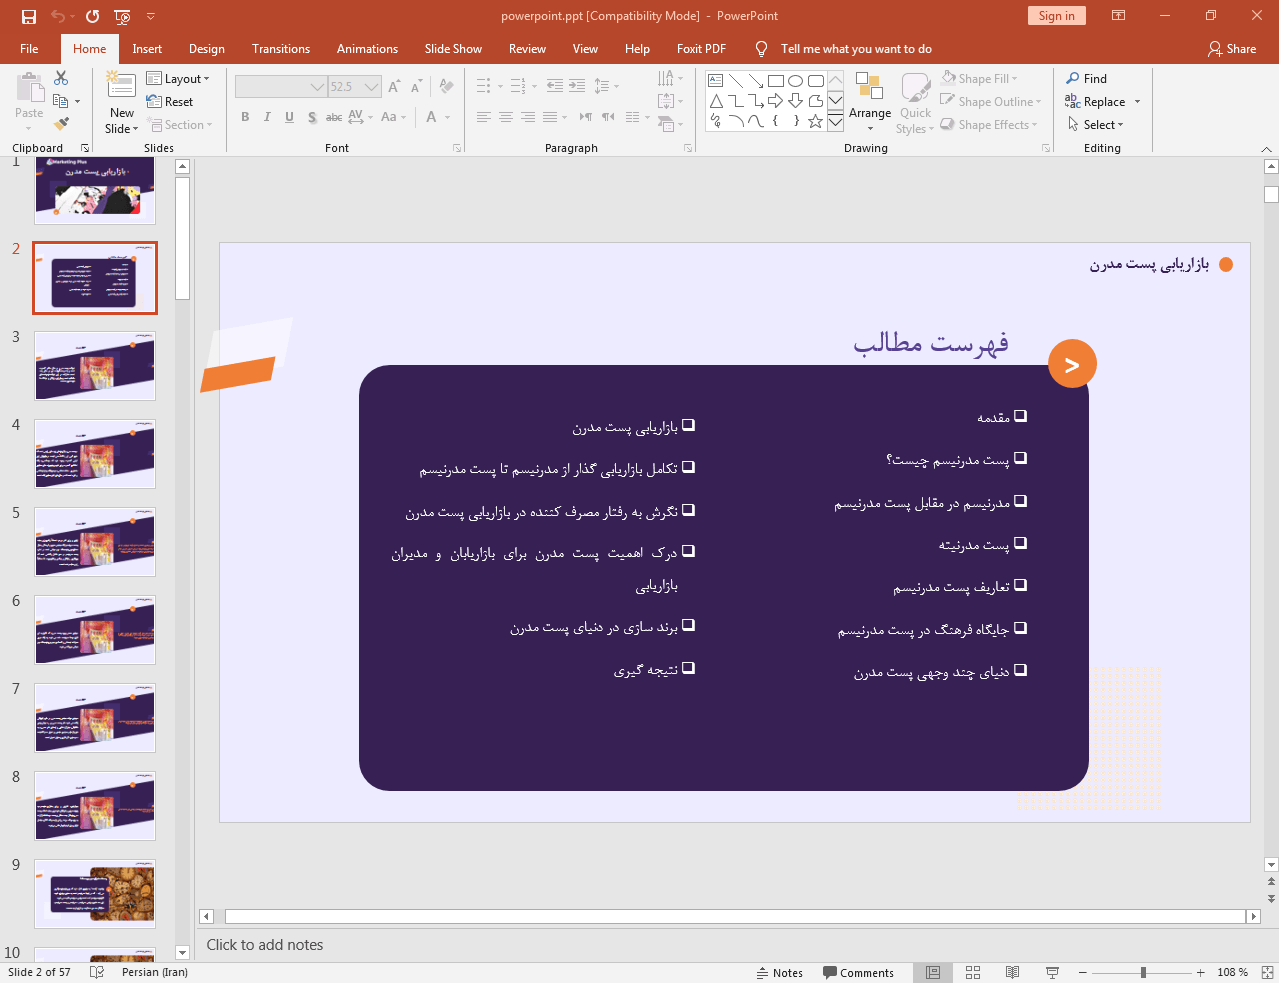This screenshot has width=1279, height=983.
Task: Expand the shapes gallery More arrow
Action: pyautogui.click(x=835, y=122)
